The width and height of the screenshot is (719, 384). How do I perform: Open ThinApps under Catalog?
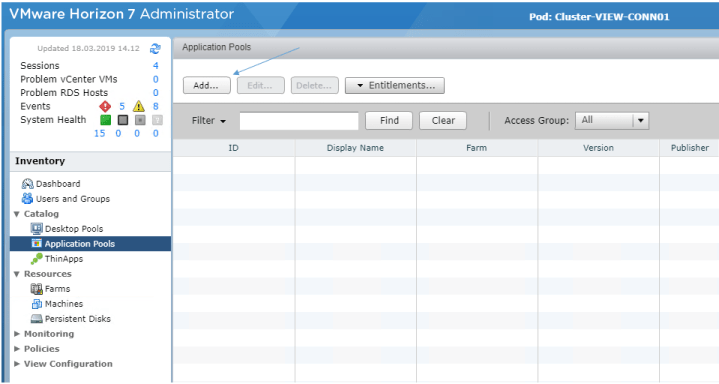pyautogui.click(x=64, y=259)
